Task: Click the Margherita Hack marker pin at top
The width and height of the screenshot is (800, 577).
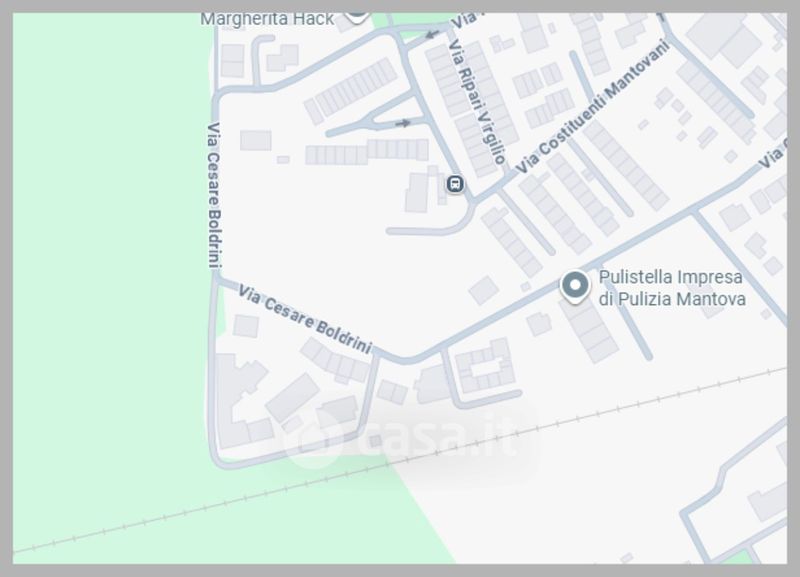Action: point(357,17)
